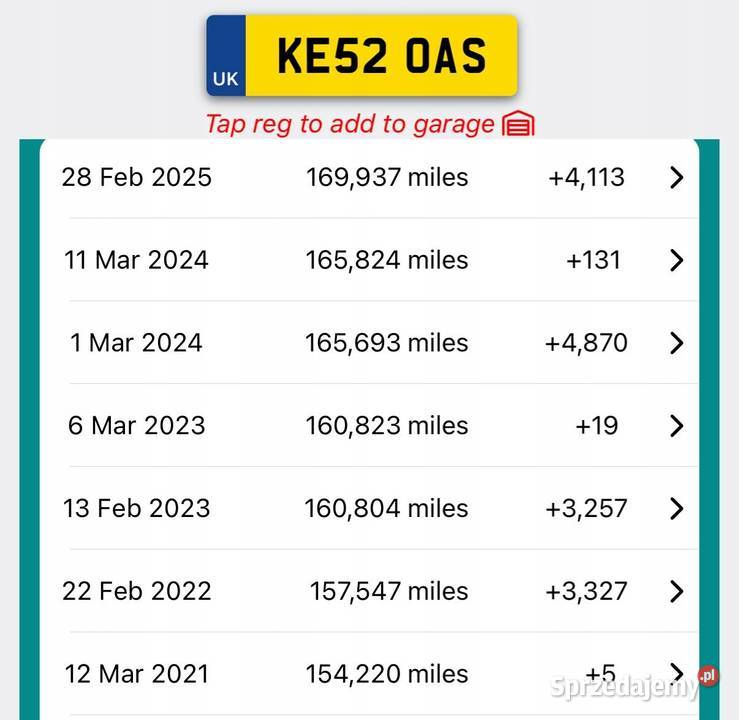The height and width of the screenshot is (720, 739).
Task: Select the +4,870 mileage difference
Action: tap(586, 344)
